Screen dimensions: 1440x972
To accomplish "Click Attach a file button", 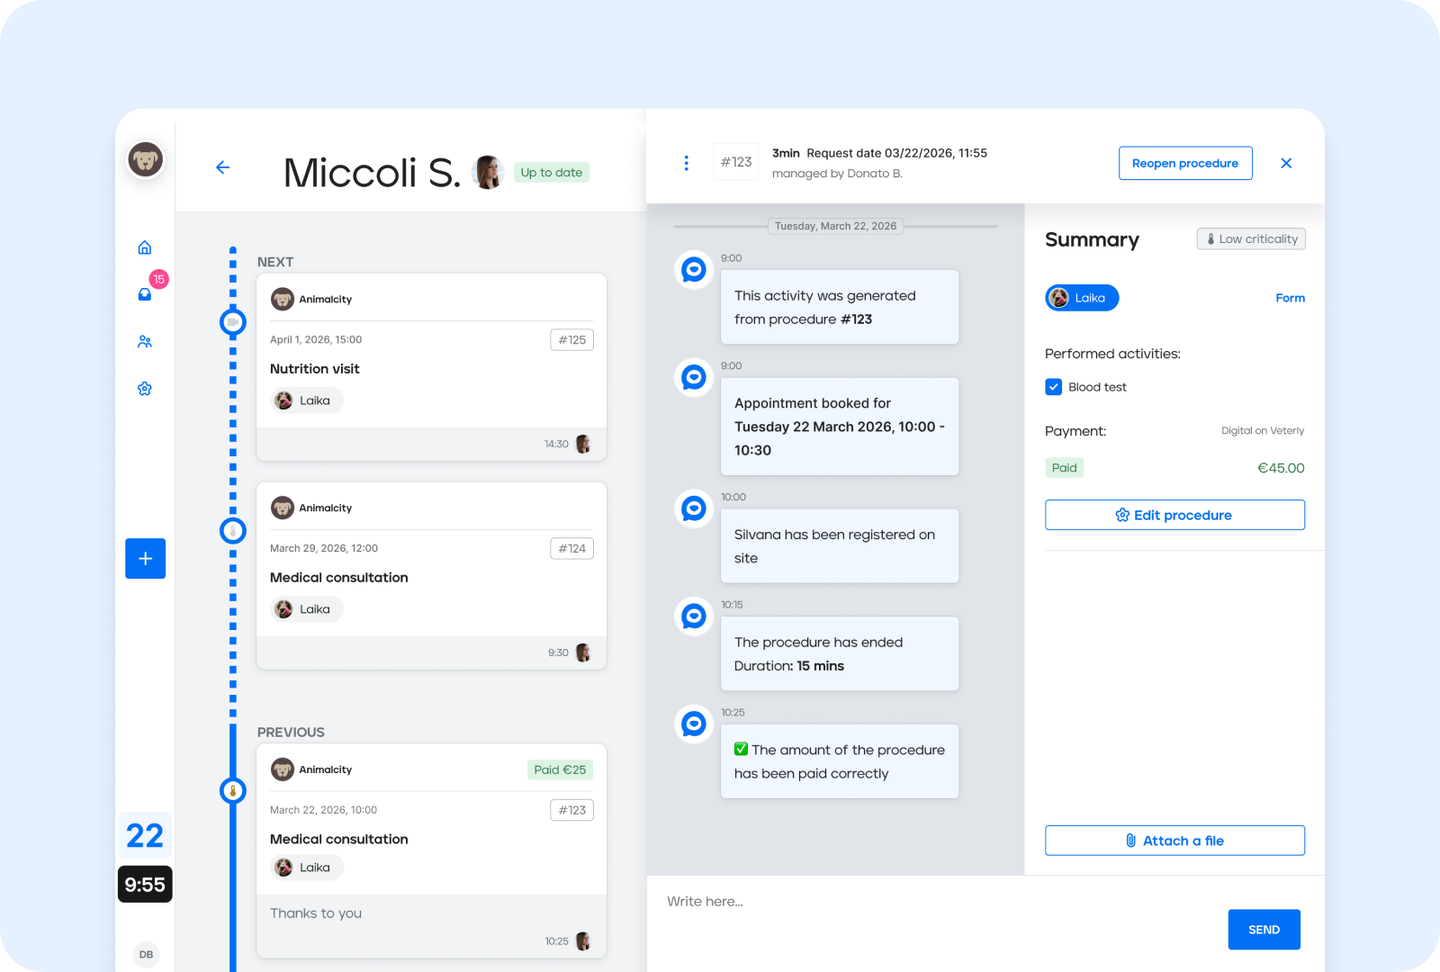I will point(1175,841).
